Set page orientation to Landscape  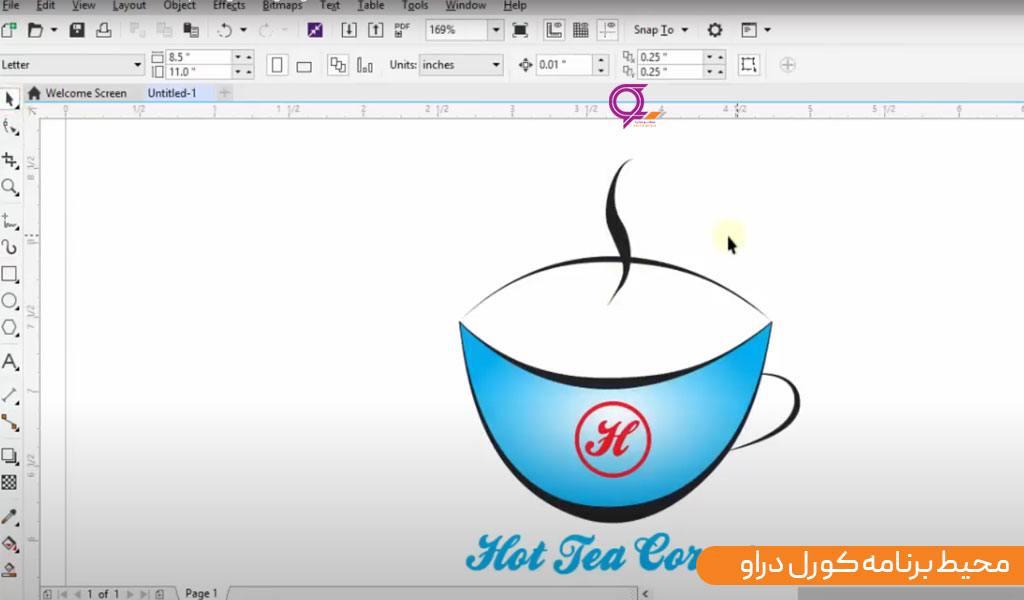click(304, 65)
